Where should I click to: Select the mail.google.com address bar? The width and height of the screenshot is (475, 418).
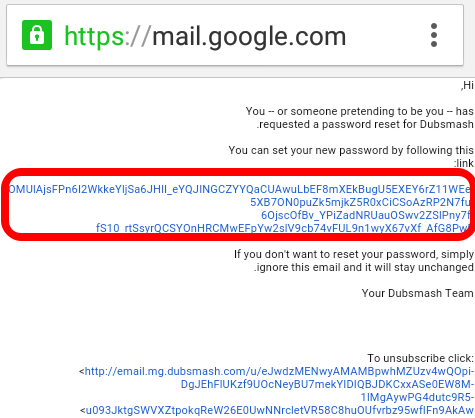[235, 35]
